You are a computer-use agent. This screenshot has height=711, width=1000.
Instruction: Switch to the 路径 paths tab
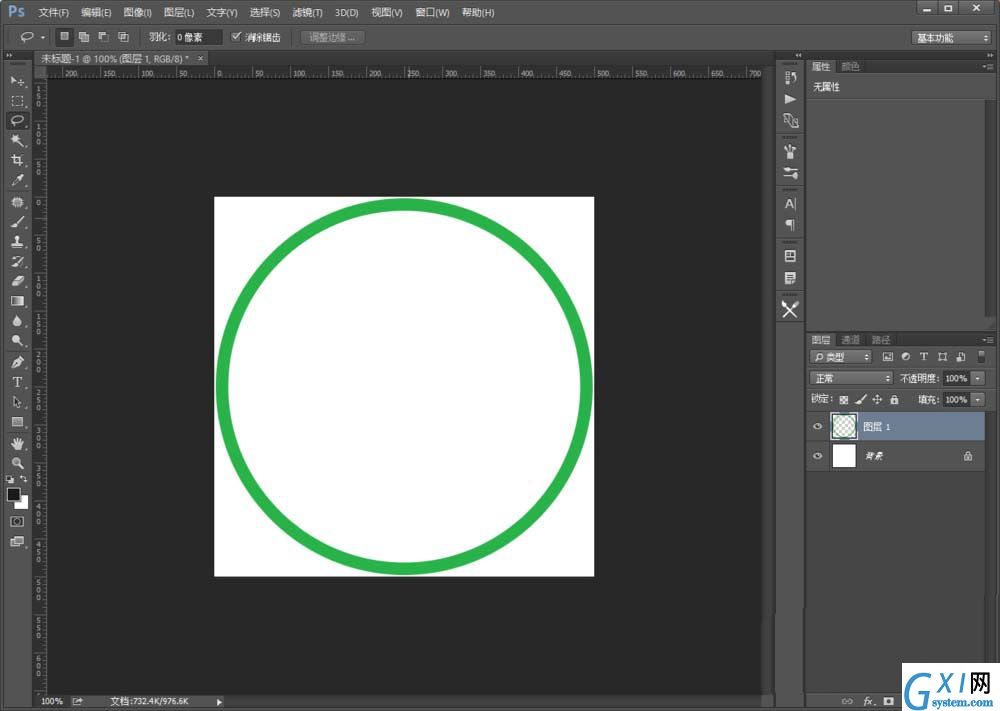pyautogui.click(x=881, y=340)
